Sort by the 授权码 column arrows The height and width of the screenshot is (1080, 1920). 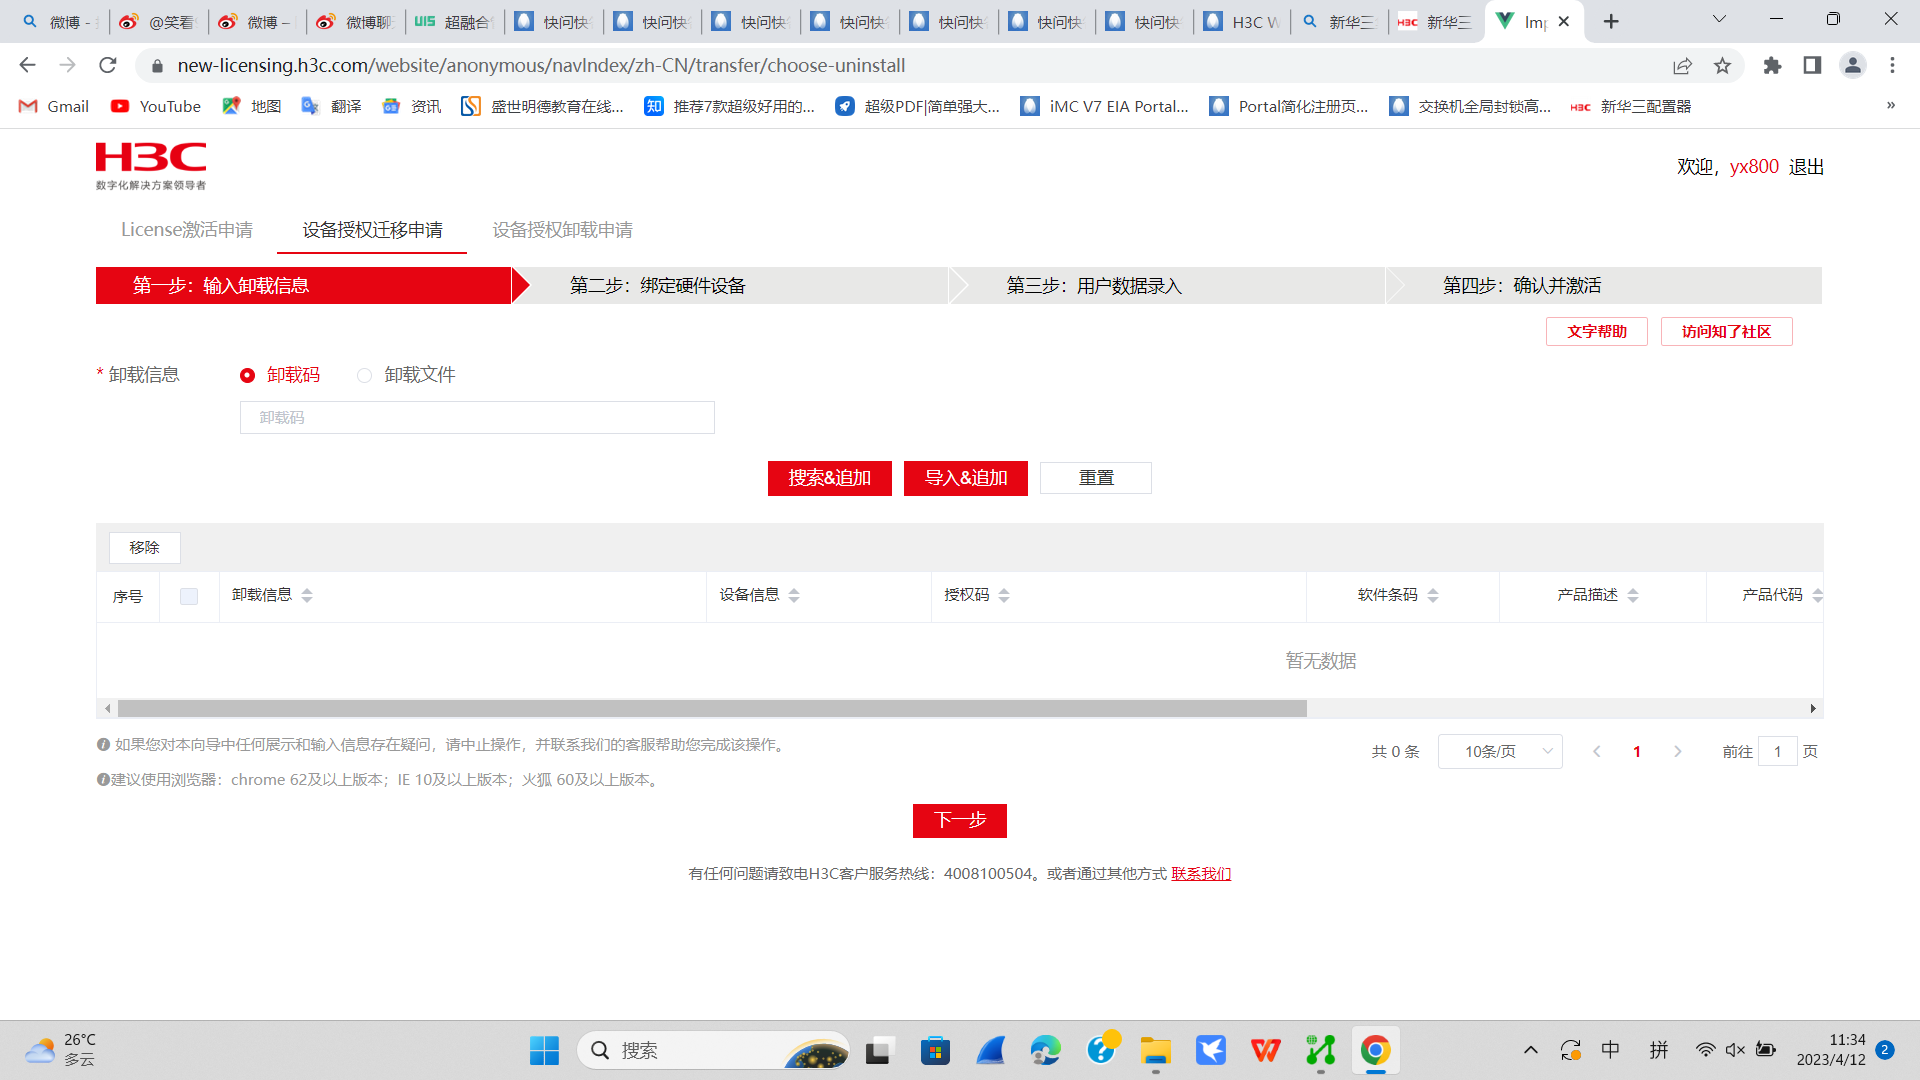pyautogui.click(x=1004, y=595)
